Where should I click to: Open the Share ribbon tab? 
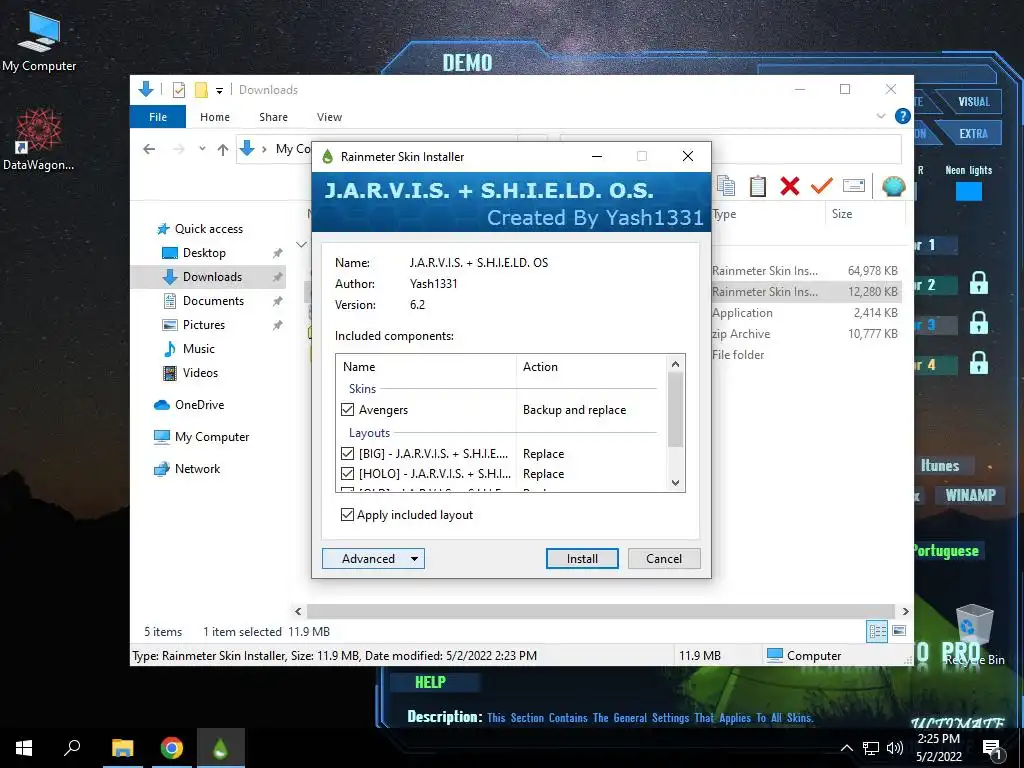click(x=273, y=117)
